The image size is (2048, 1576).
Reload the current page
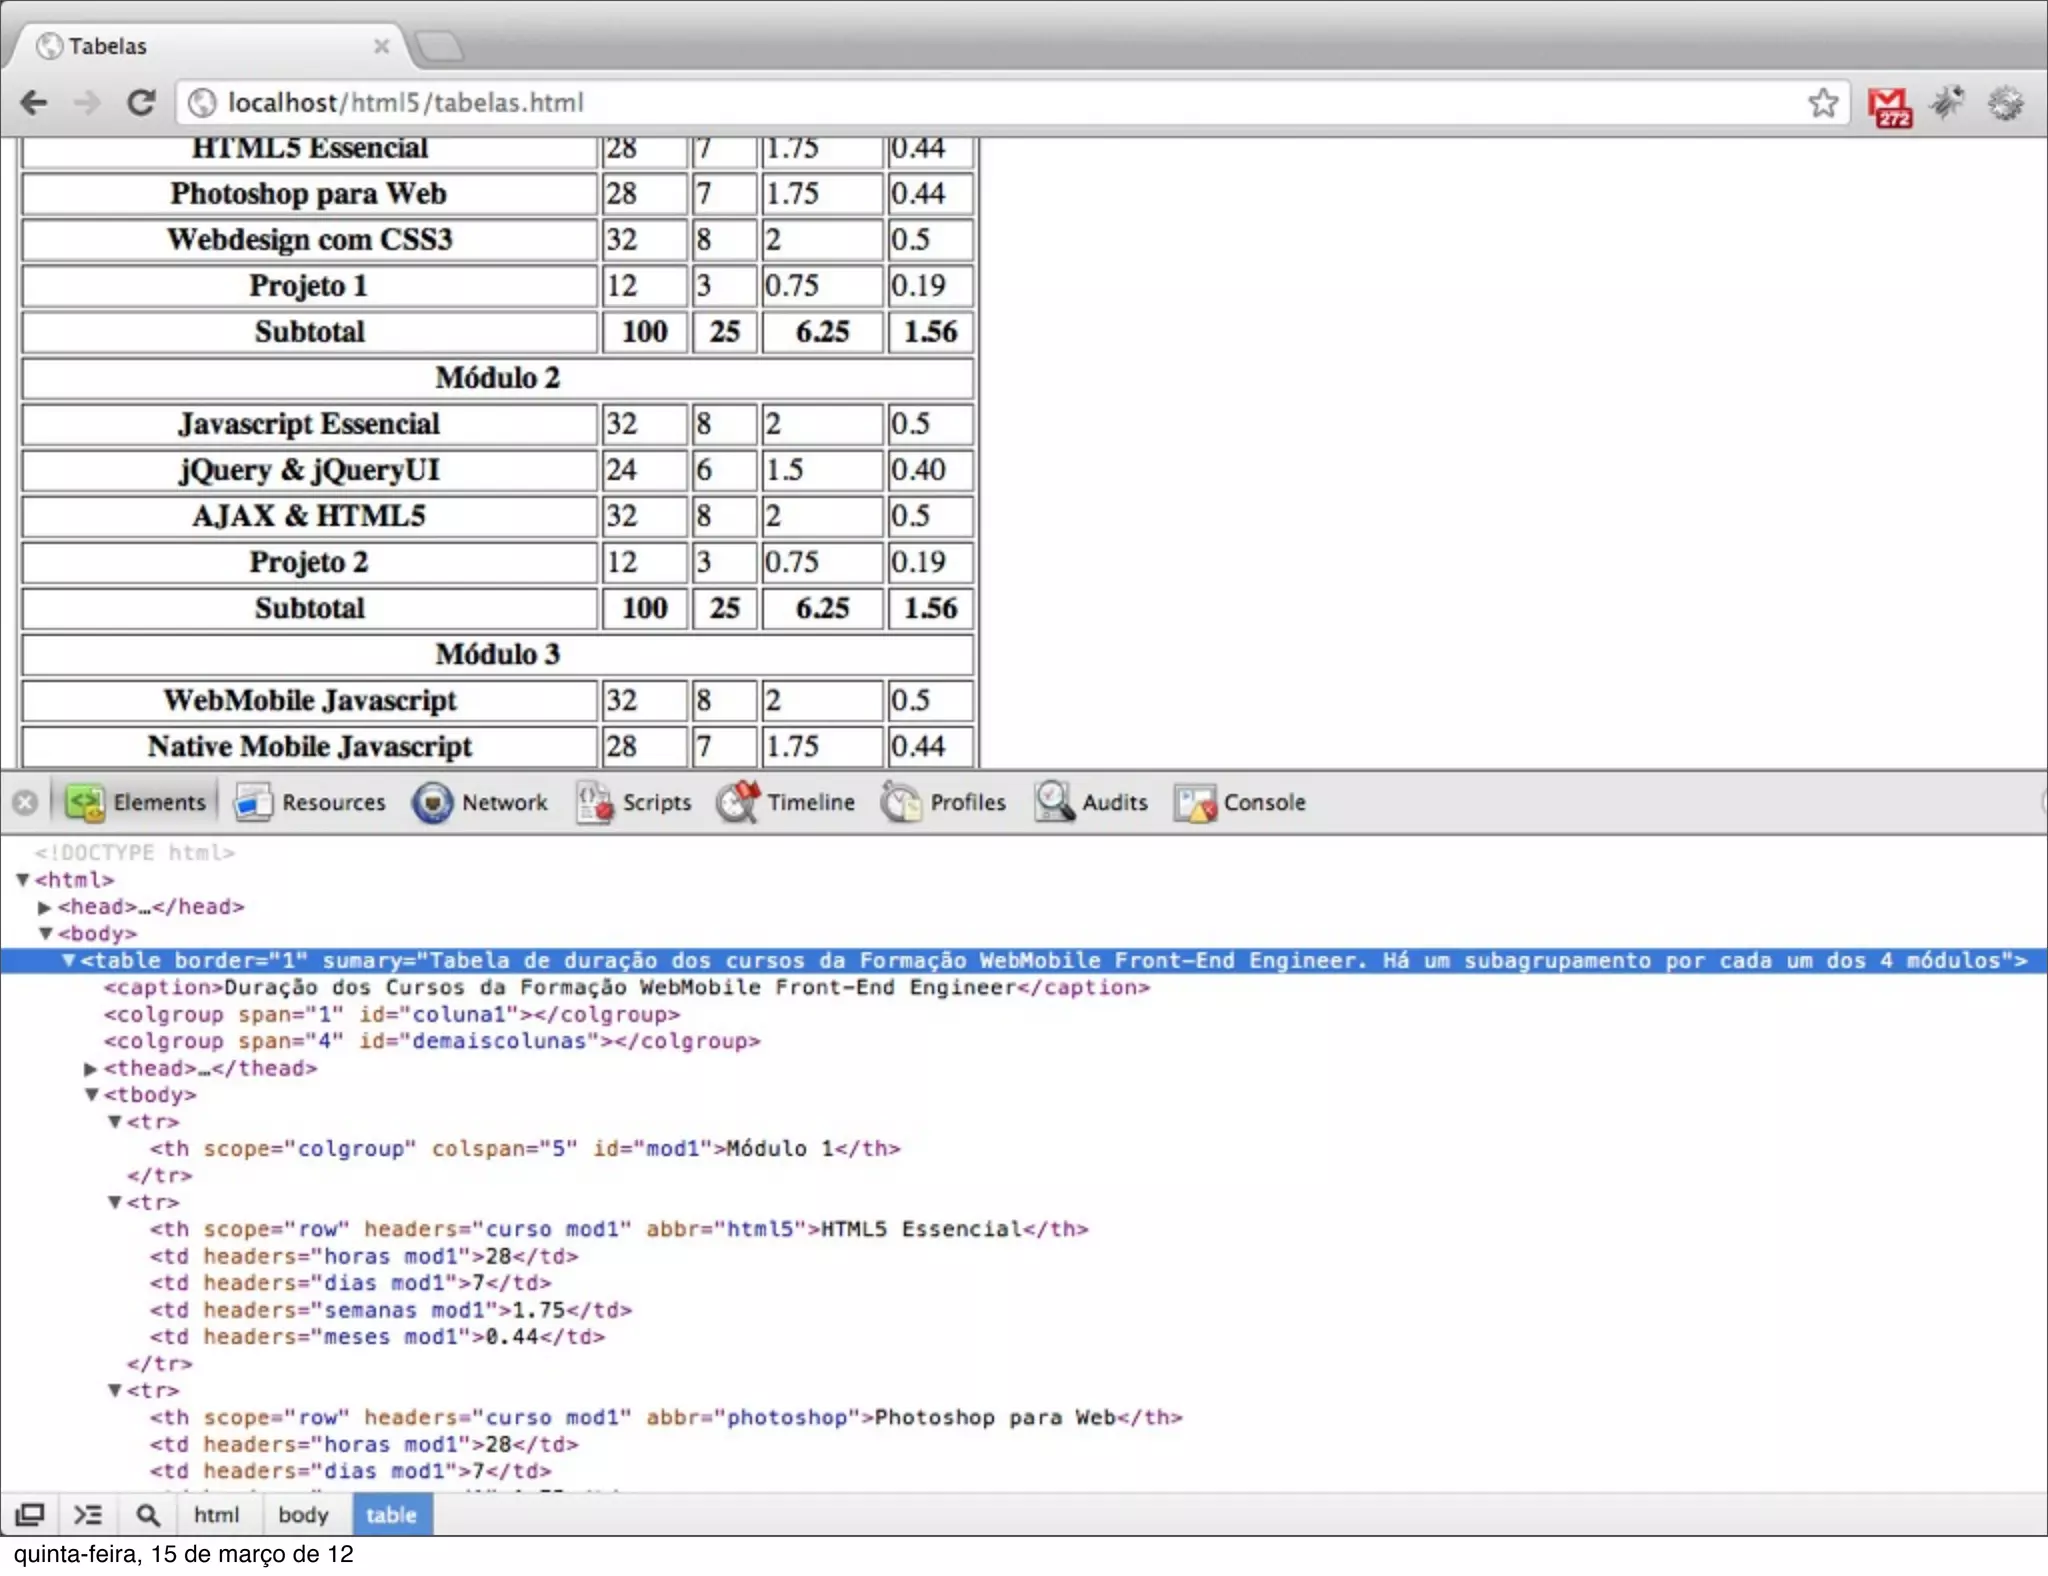coord(141,103)
